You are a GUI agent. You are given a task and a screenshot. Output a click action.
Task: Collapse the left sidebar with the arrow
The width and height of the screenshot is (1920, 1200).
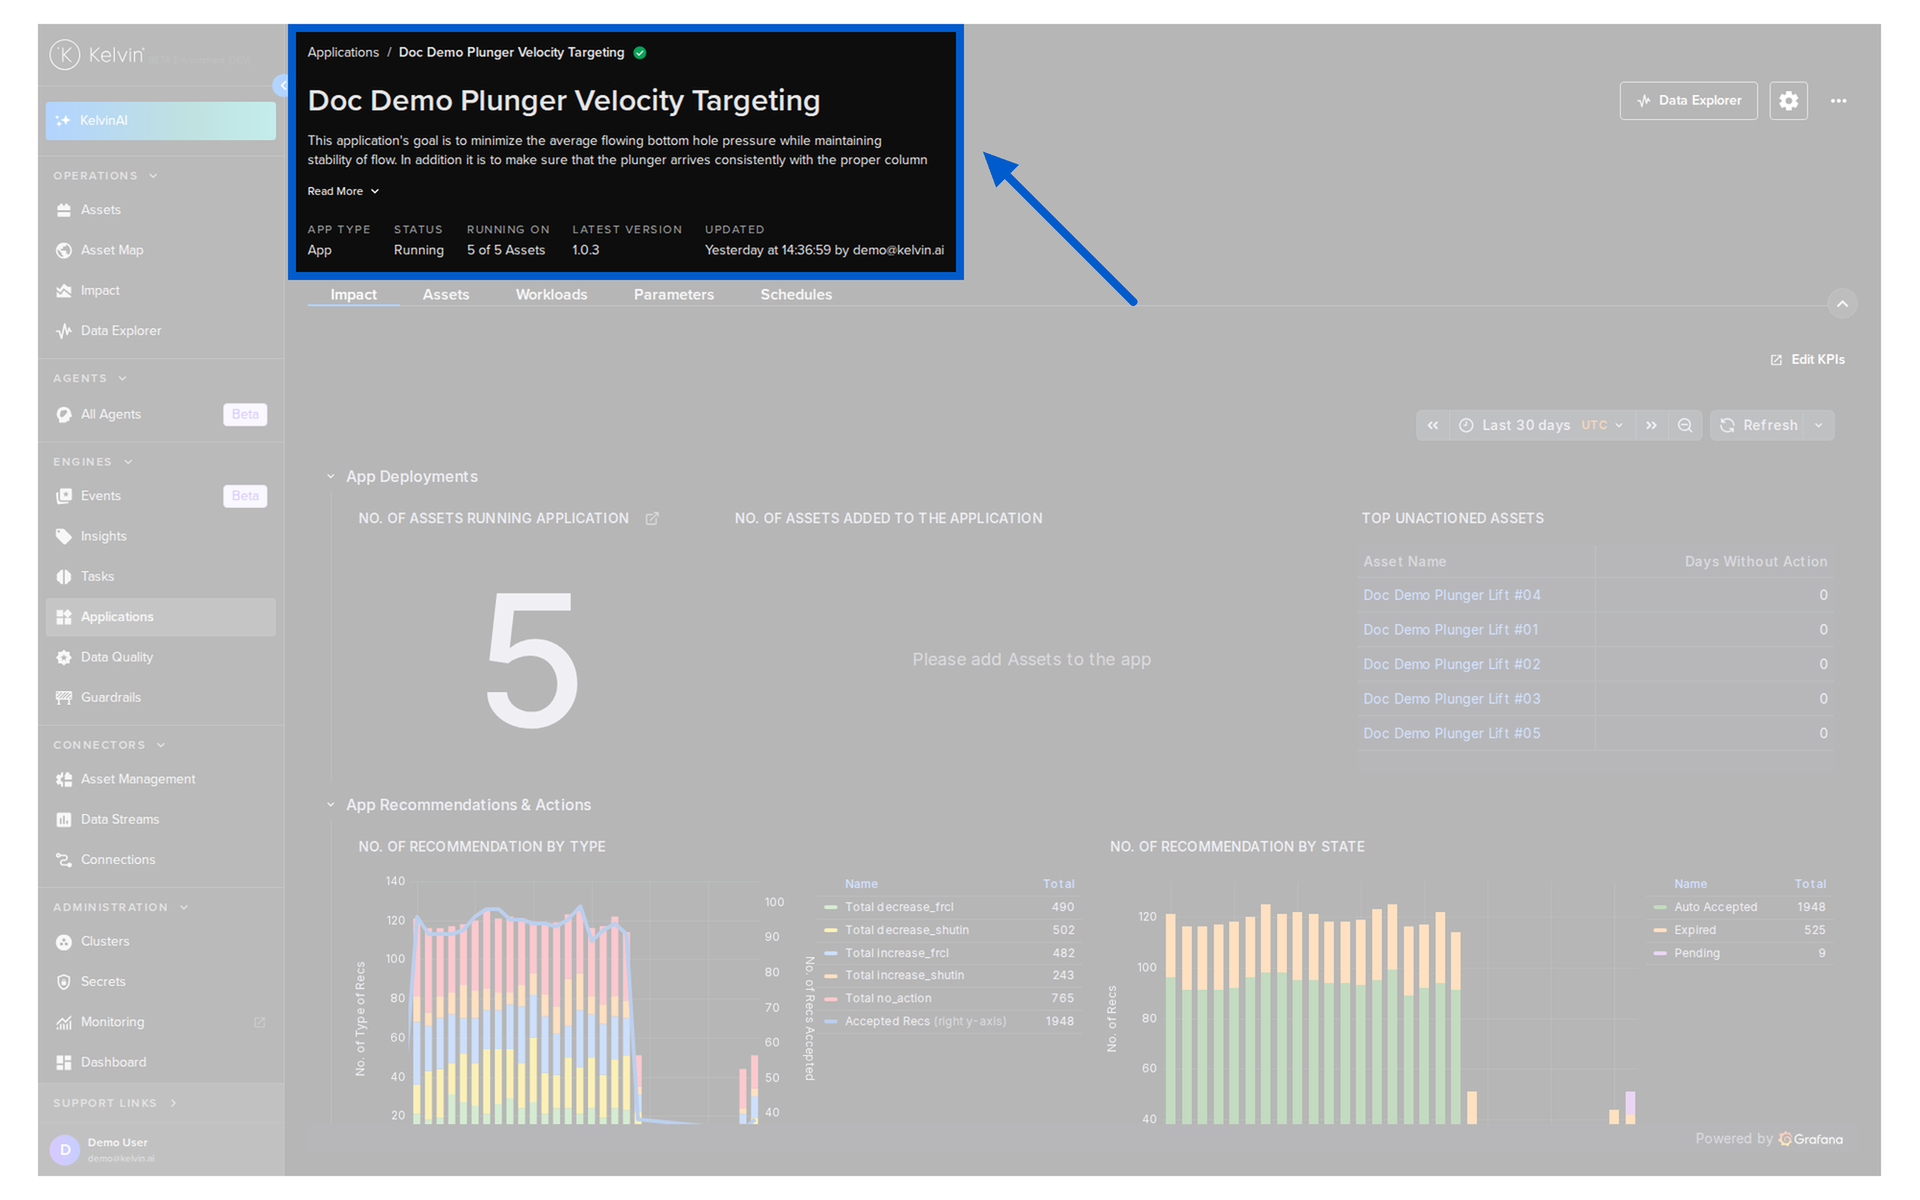pyautogui.click(x=281, y=86)
